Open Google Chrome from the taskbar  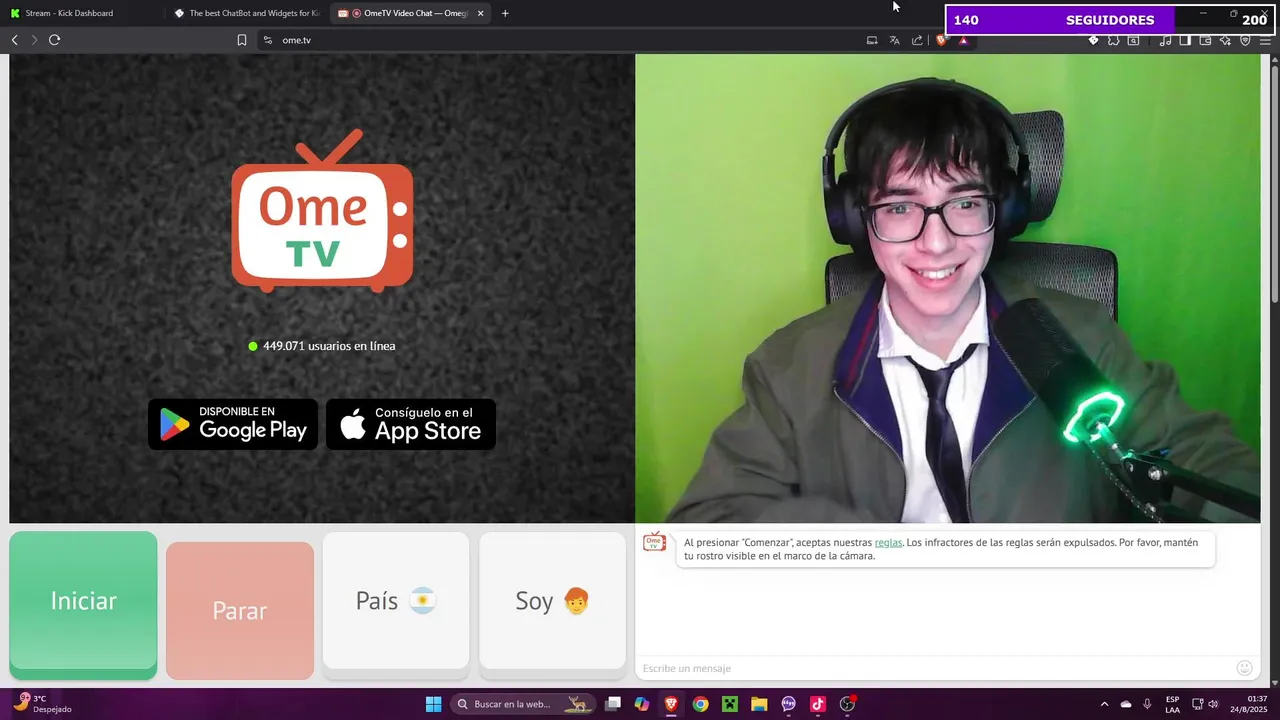coord(700,704)
